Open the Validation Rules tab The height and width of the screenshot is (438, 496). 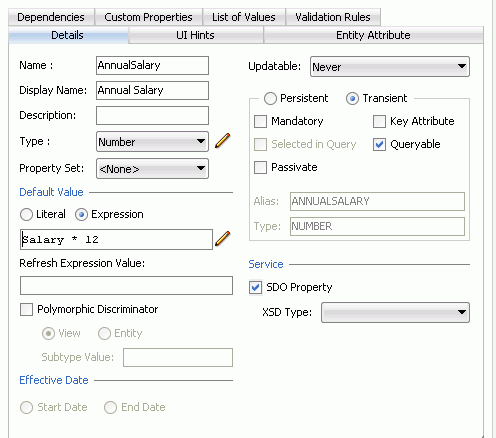(333, 17)
